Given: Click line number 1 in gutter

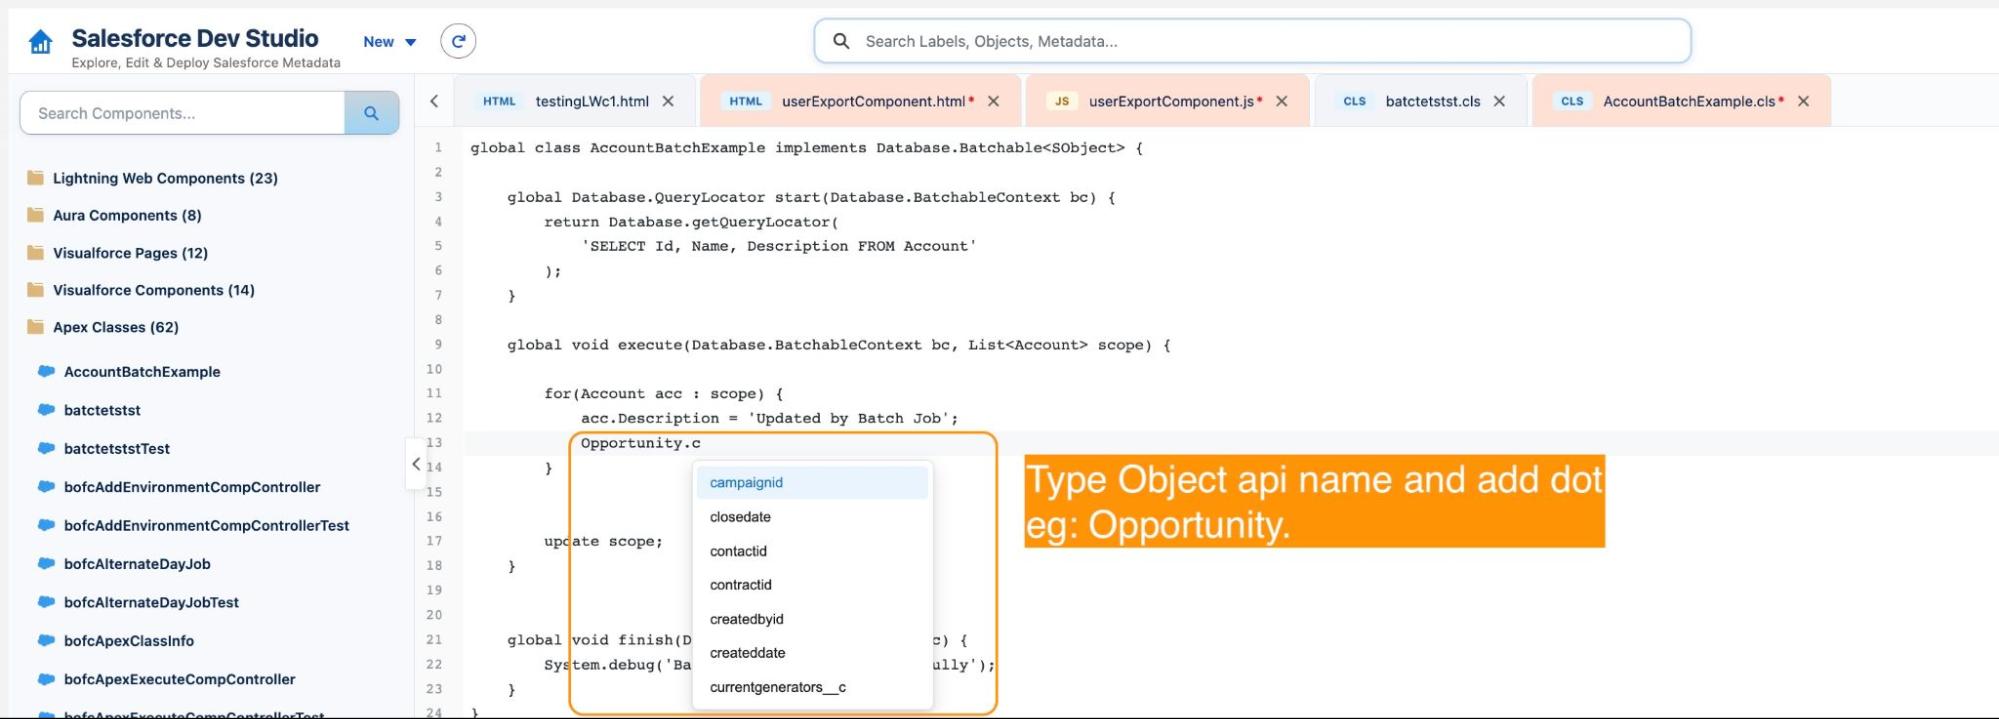Looking at the screenshot, I should [437, 147].
